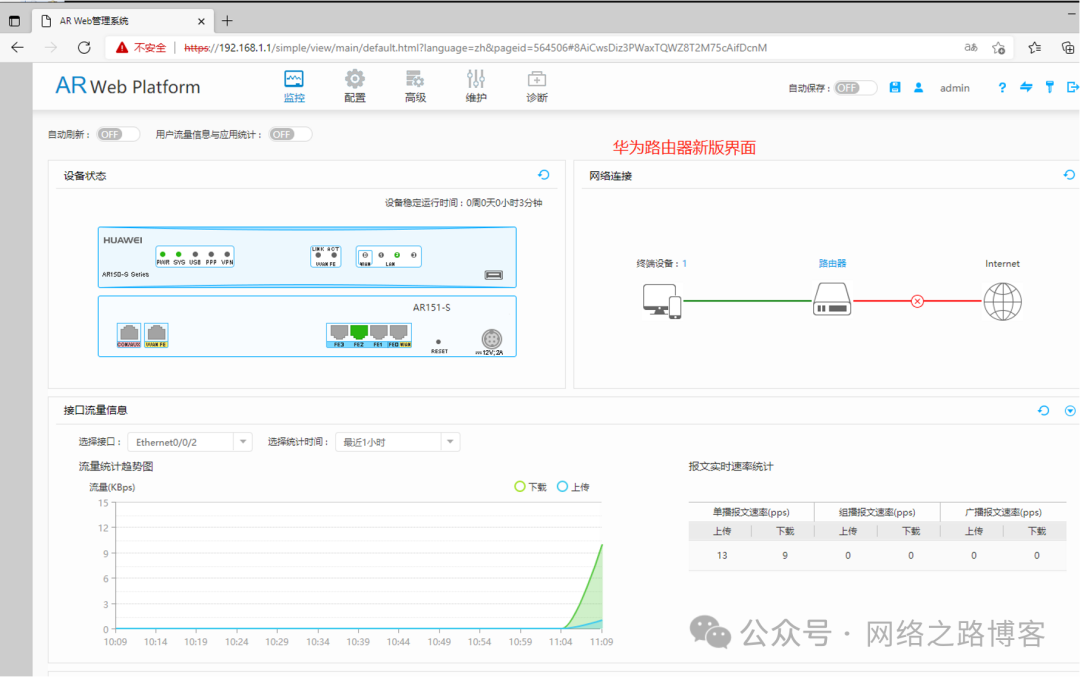Screen dimensions: 1080x677
Task: Click the admin username link
Action: (x=954, y=88)
